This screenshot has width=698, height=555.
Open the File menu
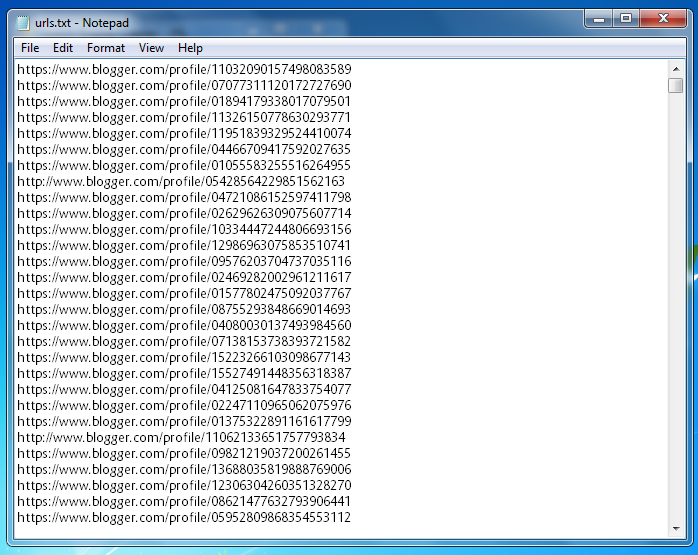pyautogui.click(x=30, y=48)
